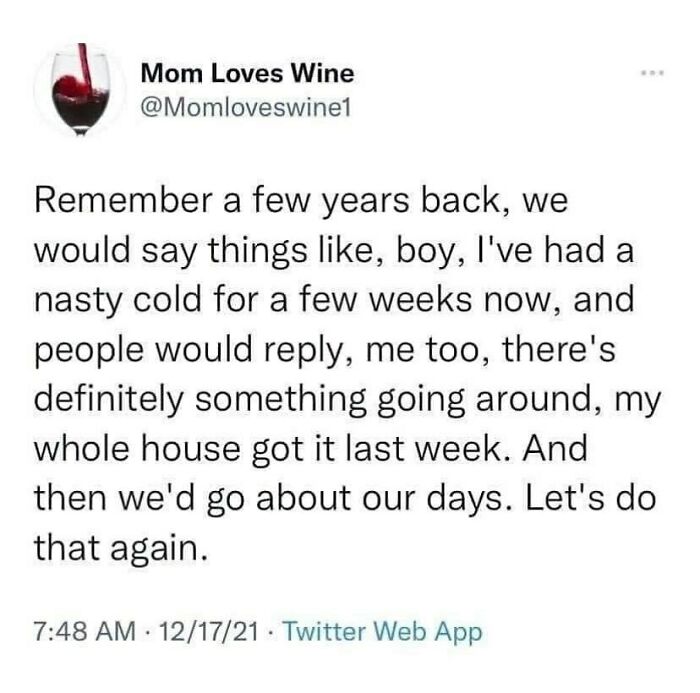Click the word Remember starting the tweet
The height and width of the screenshot is (693, 700).
[x=123, y=201]
